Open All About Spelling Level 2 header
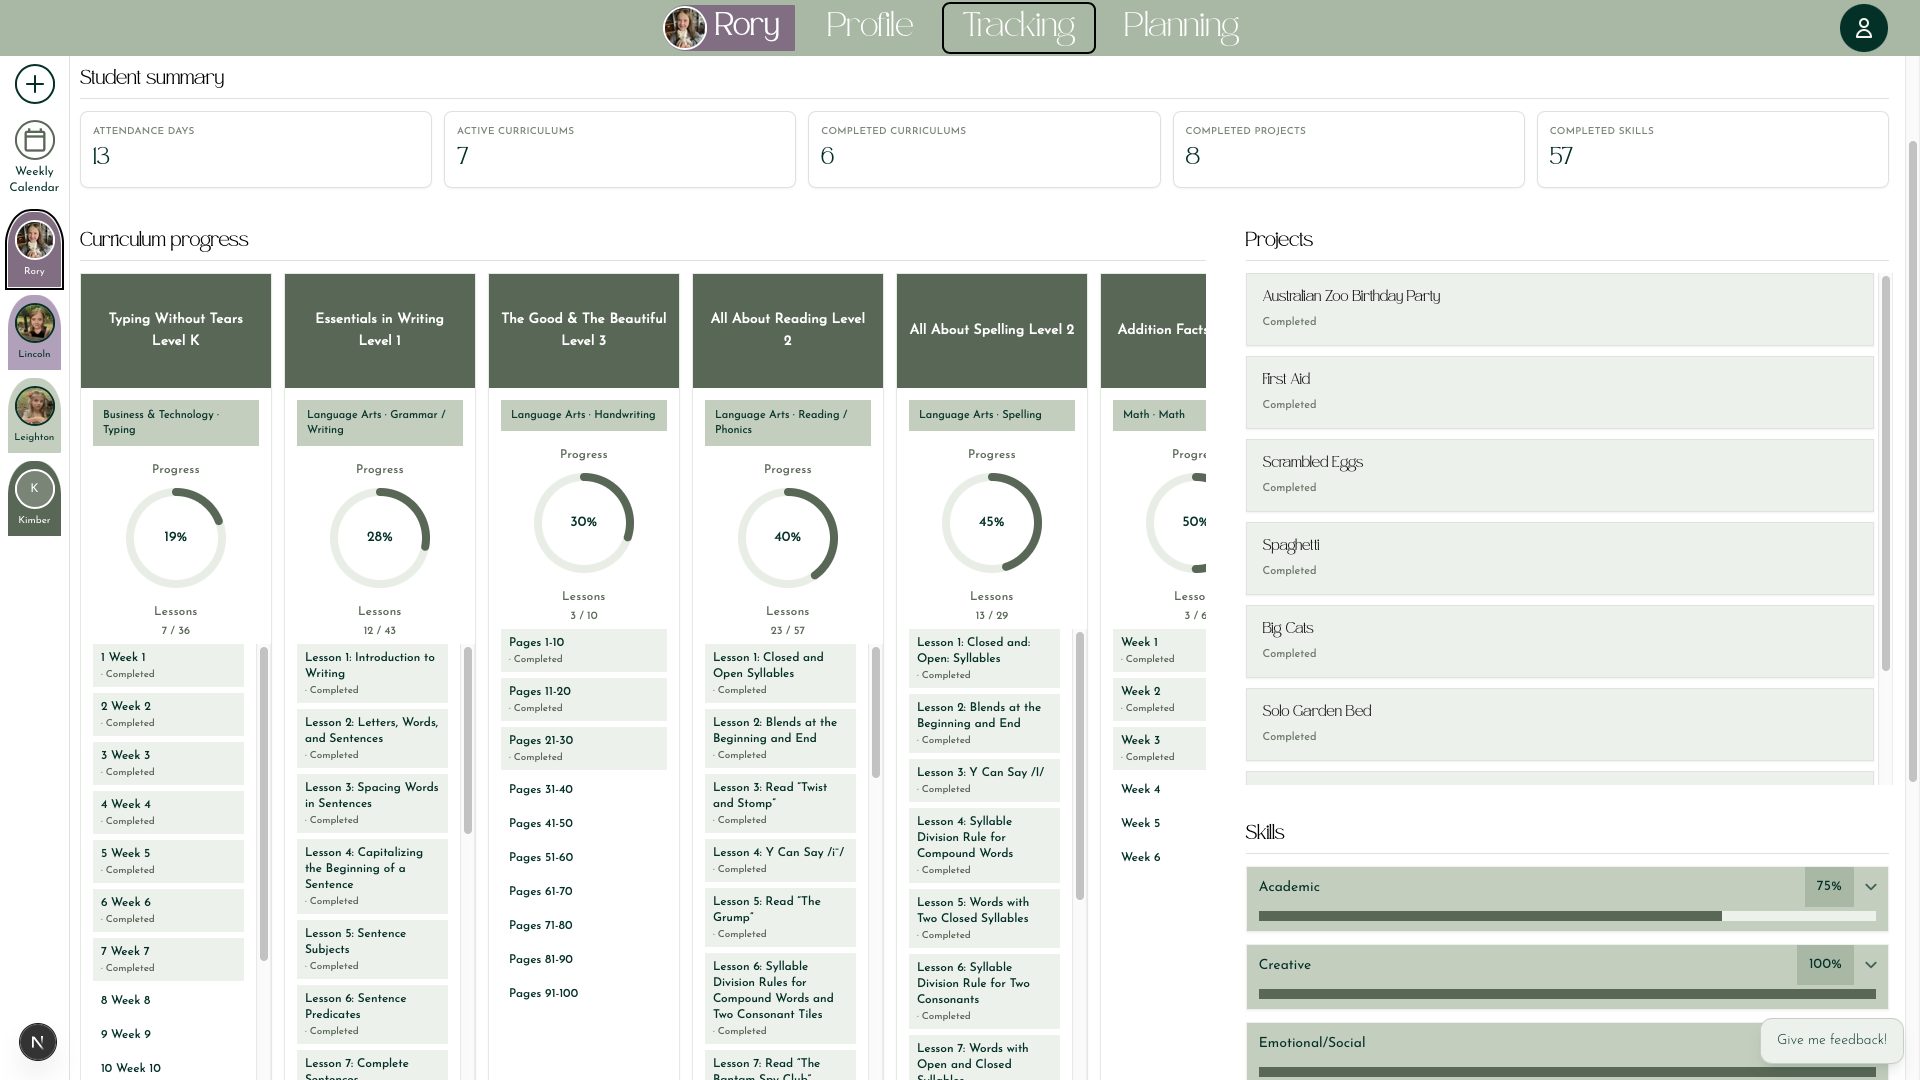 tap(992, 330)
